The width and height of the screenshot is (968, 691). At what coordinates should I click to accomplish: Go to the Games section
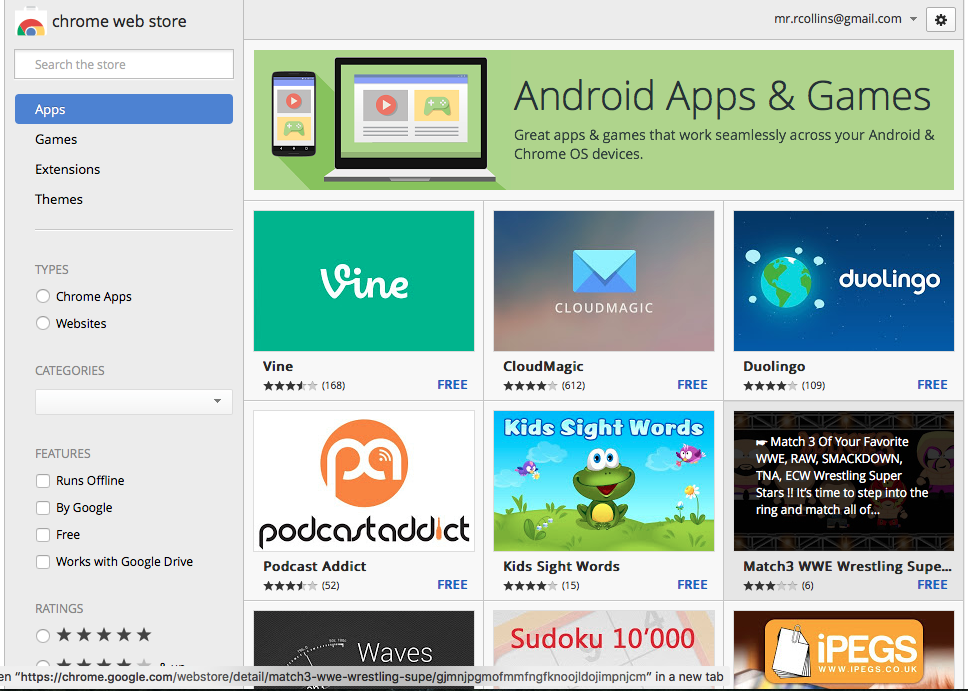(x=56, y=140)
